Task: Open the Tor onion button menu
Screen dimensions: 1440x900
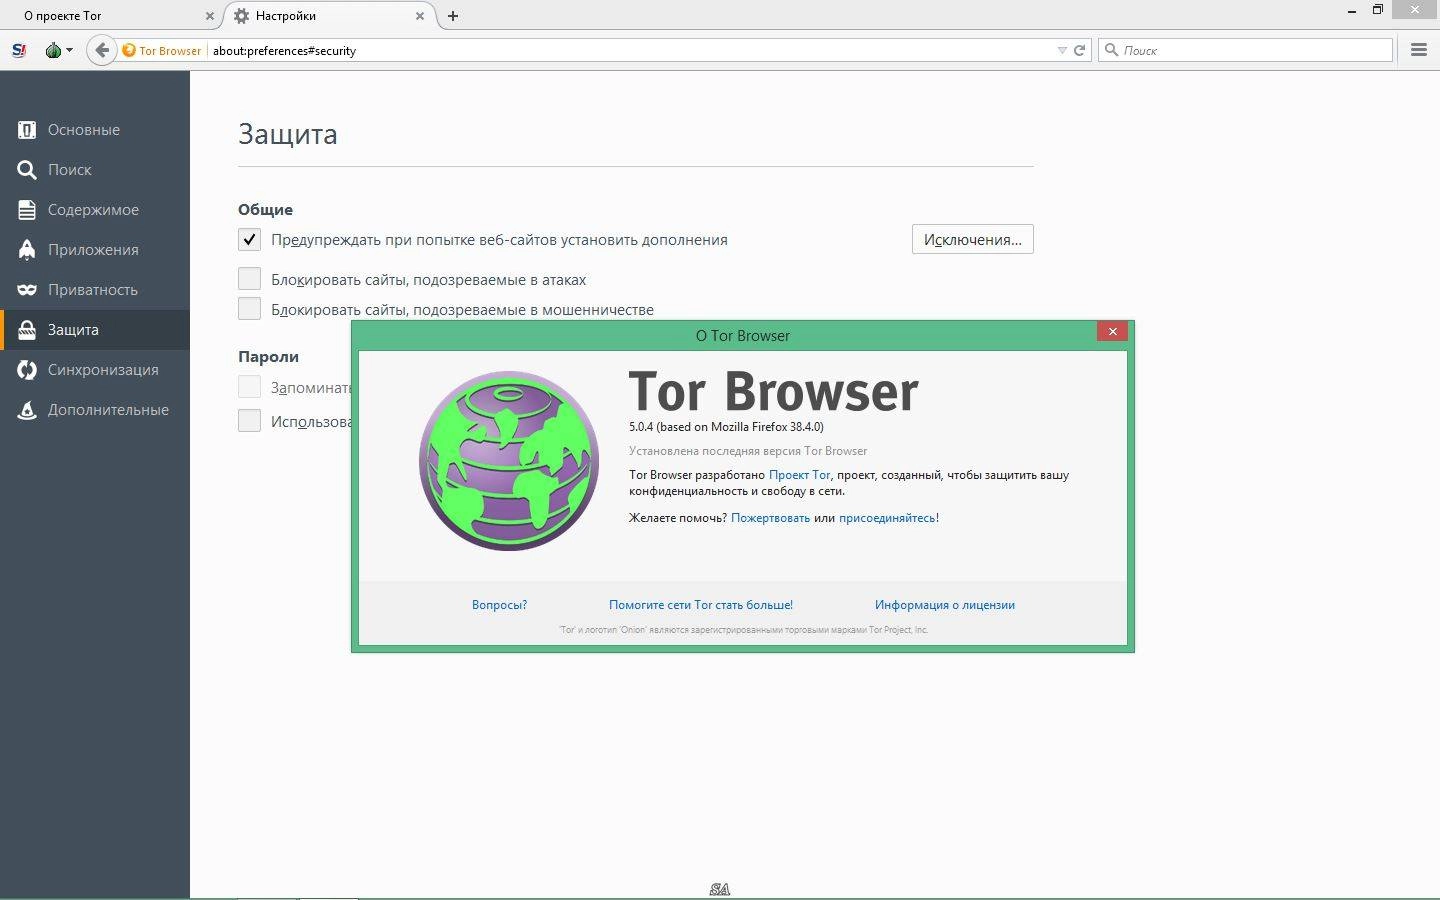Action: 59,50
